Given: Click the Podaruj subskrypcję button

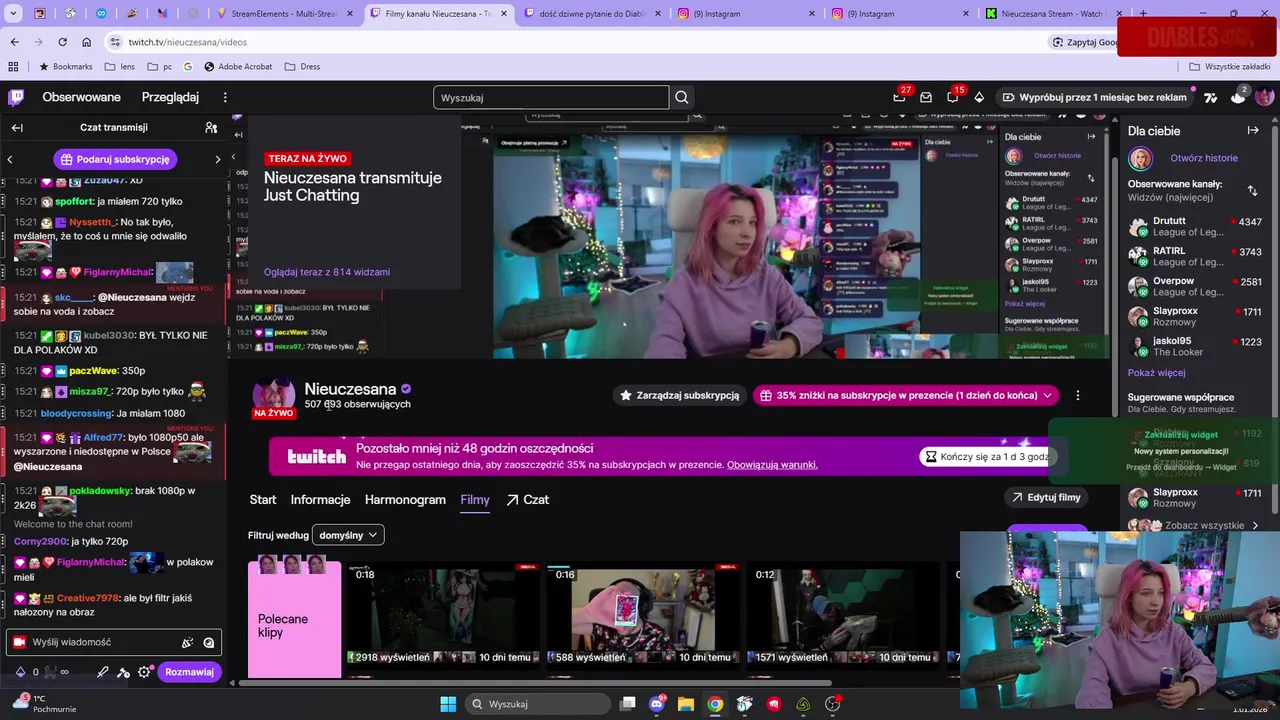Looking at the screenshot, I should (x=115, y=159).
